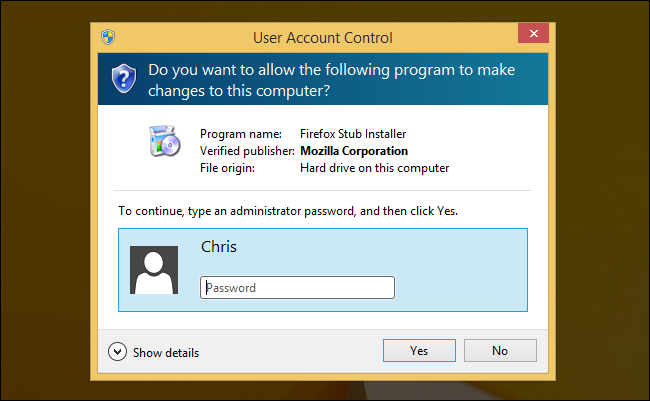
Task: Focus the Password input field
Action: click(x=297, y=288)
